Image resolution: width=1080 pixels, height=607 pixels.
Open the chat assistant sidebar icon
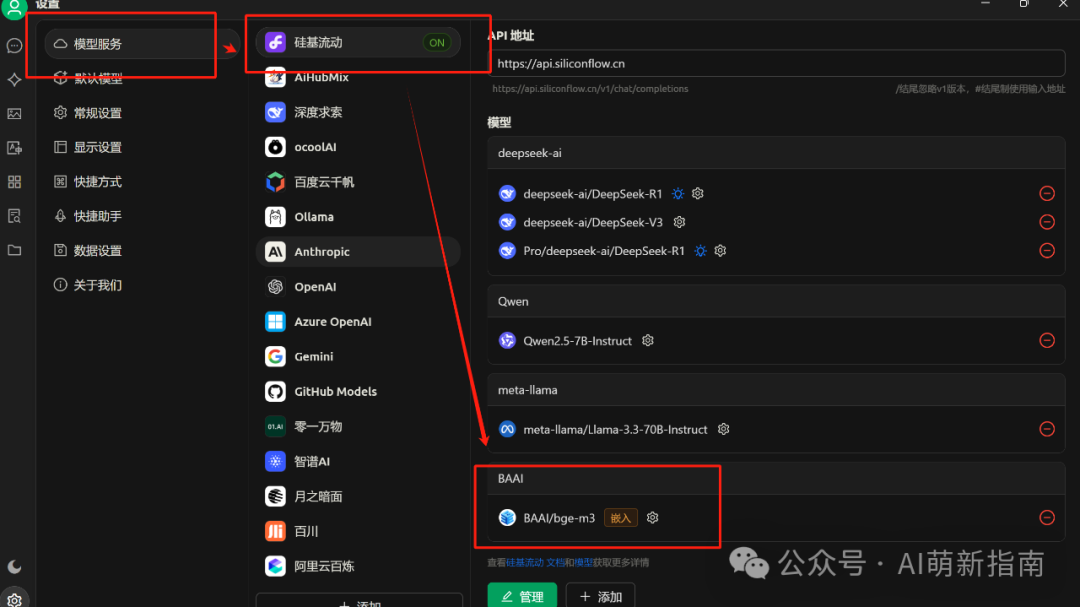(x=14, y=46)
